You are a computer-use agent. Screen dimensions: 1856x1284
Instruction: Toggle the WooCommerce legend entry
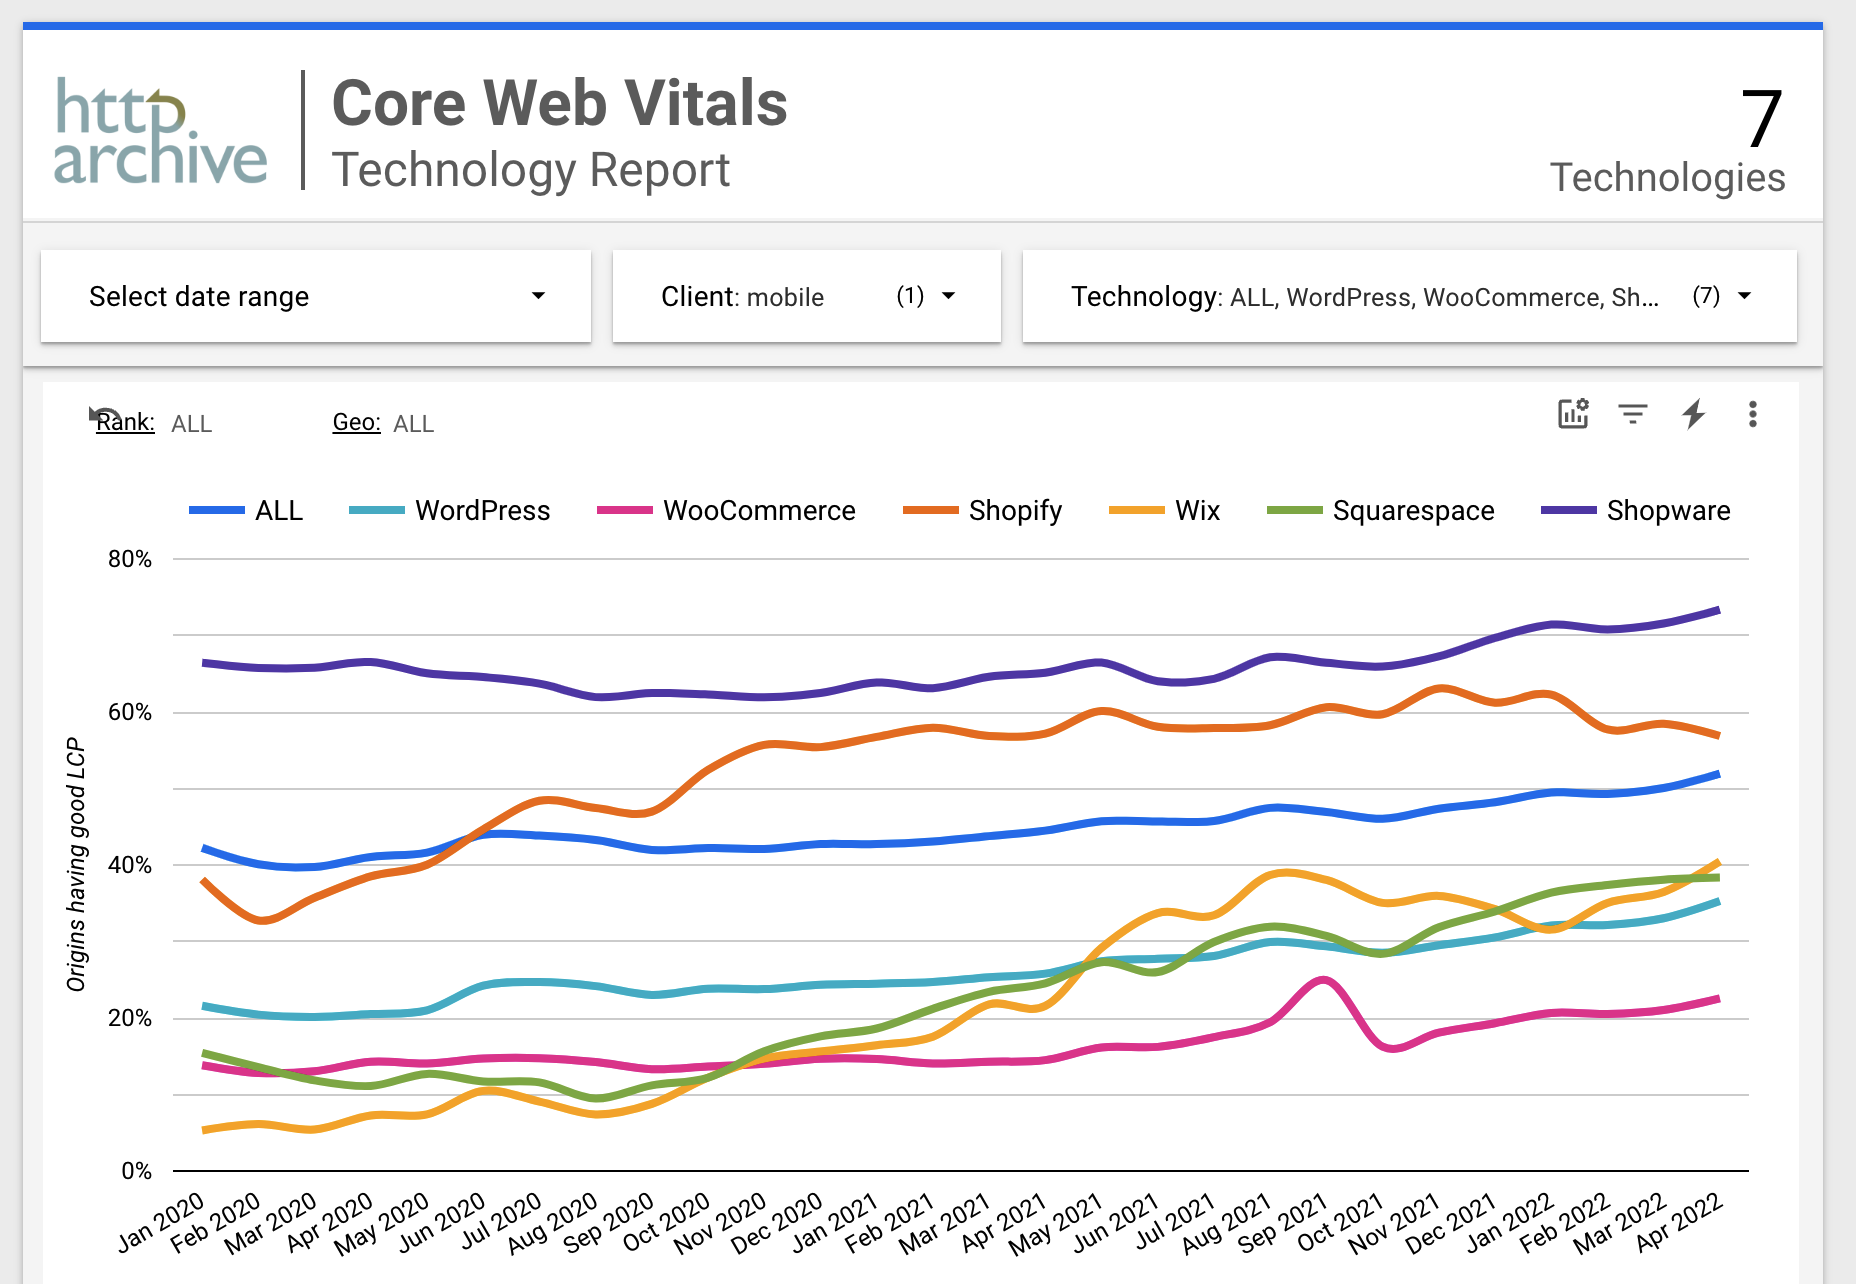pos(726,510)
